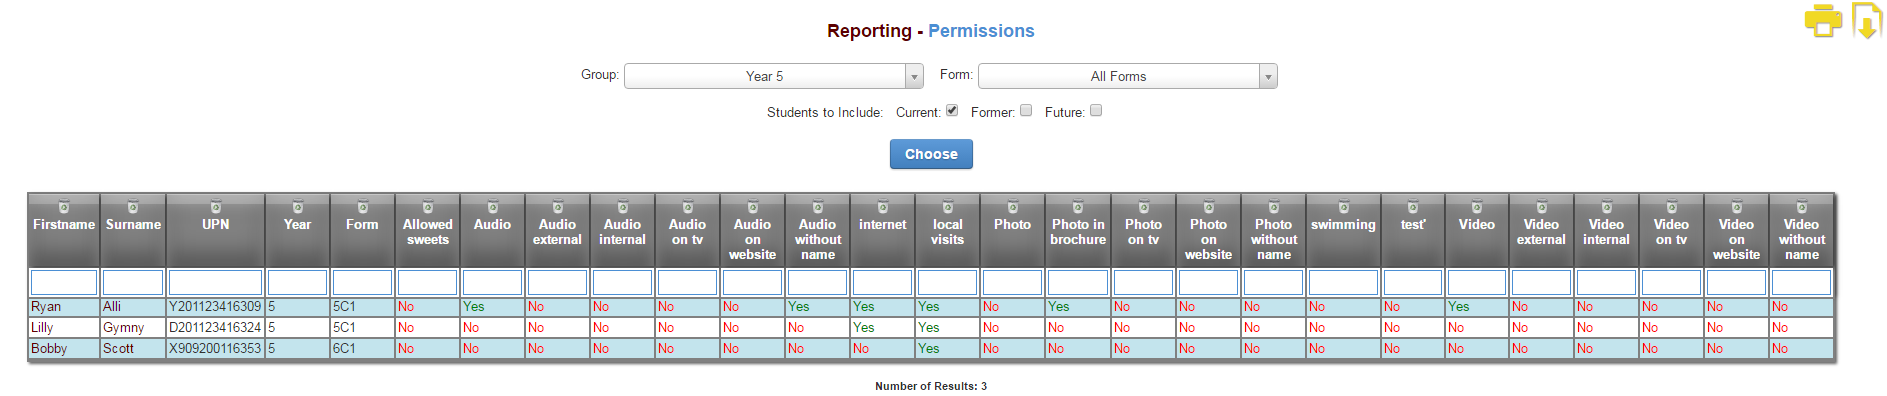The image size is (1887, 396).
Task: Enable the Future students checkbox
Action: point(1096,111)
